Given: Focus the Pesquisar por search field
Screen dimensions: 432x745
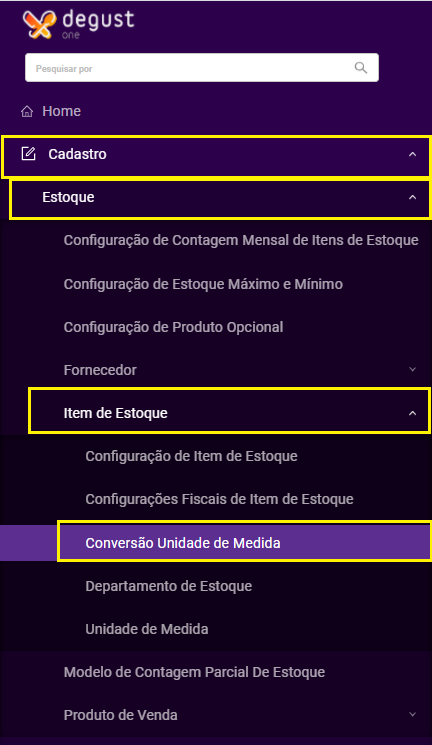Looking at the screenshot, I should [202, 68].
